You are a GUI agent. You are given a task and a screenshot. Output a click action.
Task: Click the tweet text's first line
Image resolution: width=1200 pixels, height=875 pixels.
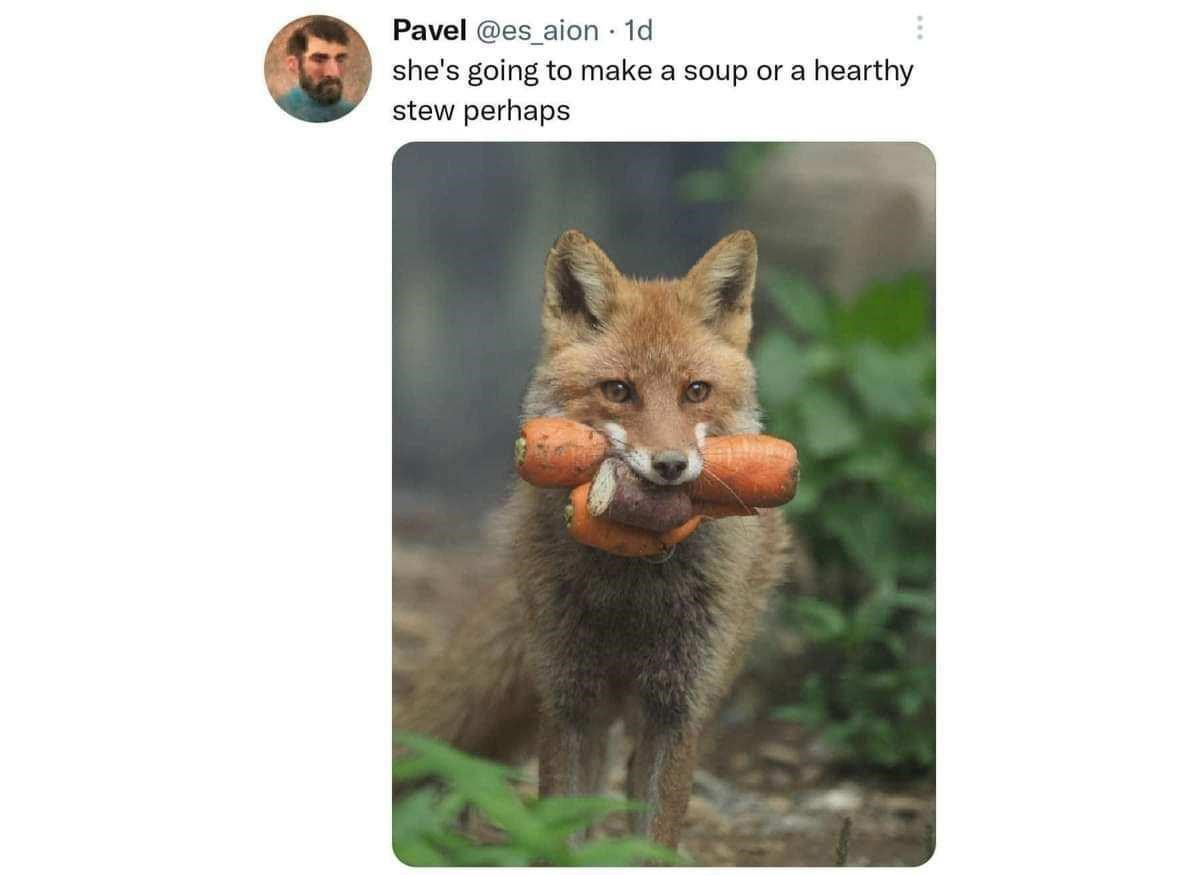coord(652,72)
